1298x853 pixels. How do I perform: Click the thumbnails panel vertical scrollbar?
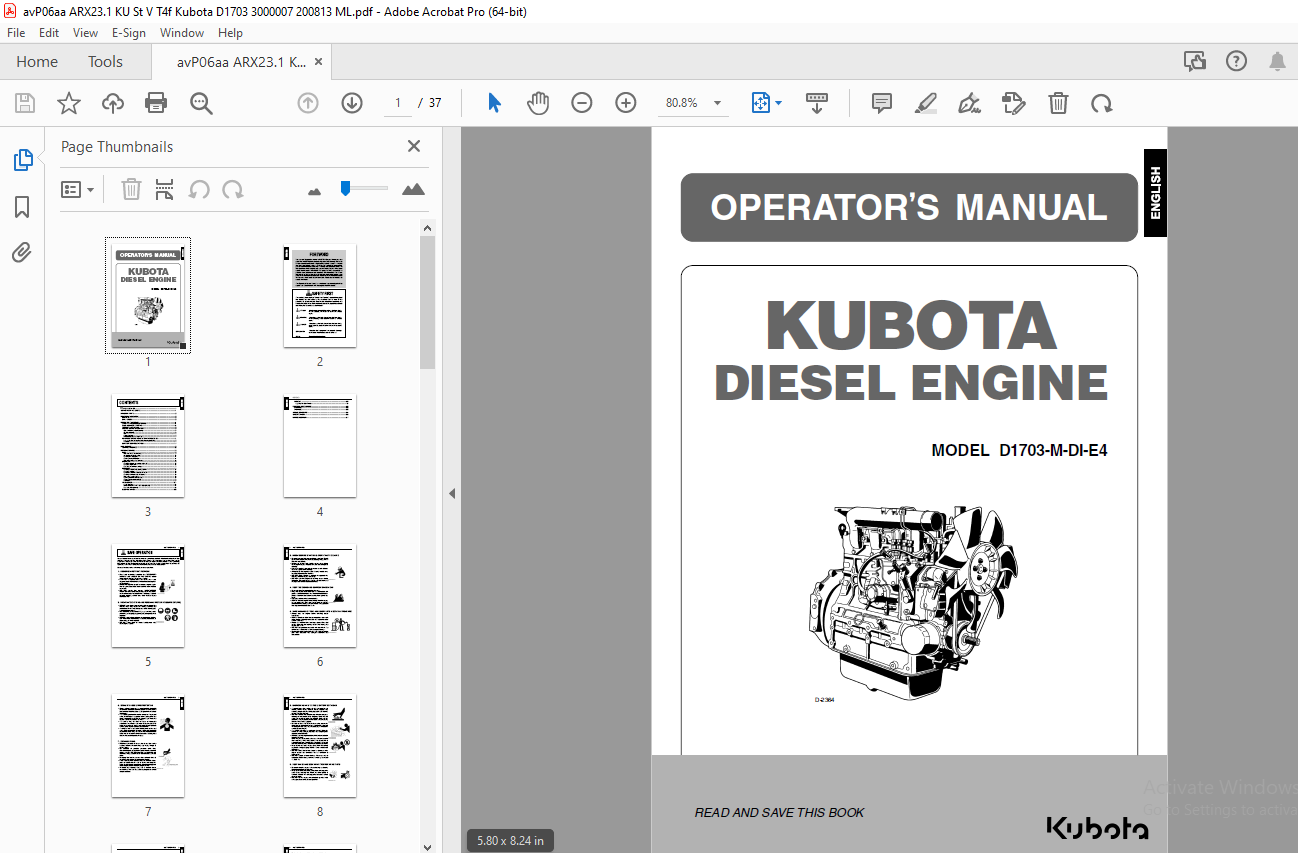click(427, 304)
